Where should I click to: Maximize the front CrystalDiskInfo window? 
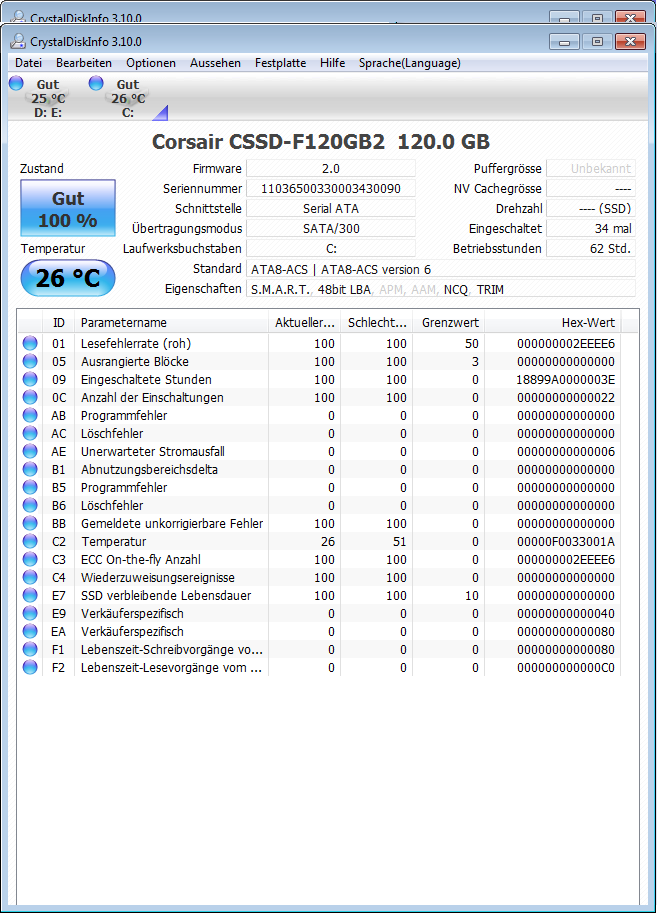(597, 41)
